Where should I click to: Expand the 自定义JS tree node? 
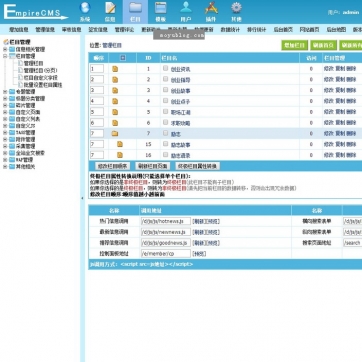(x=5, y=126)
